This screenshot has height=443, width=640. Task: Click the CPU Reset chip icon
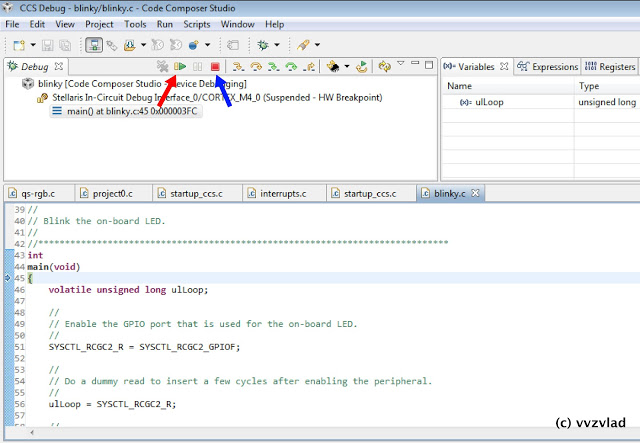(x=333, y=66)
